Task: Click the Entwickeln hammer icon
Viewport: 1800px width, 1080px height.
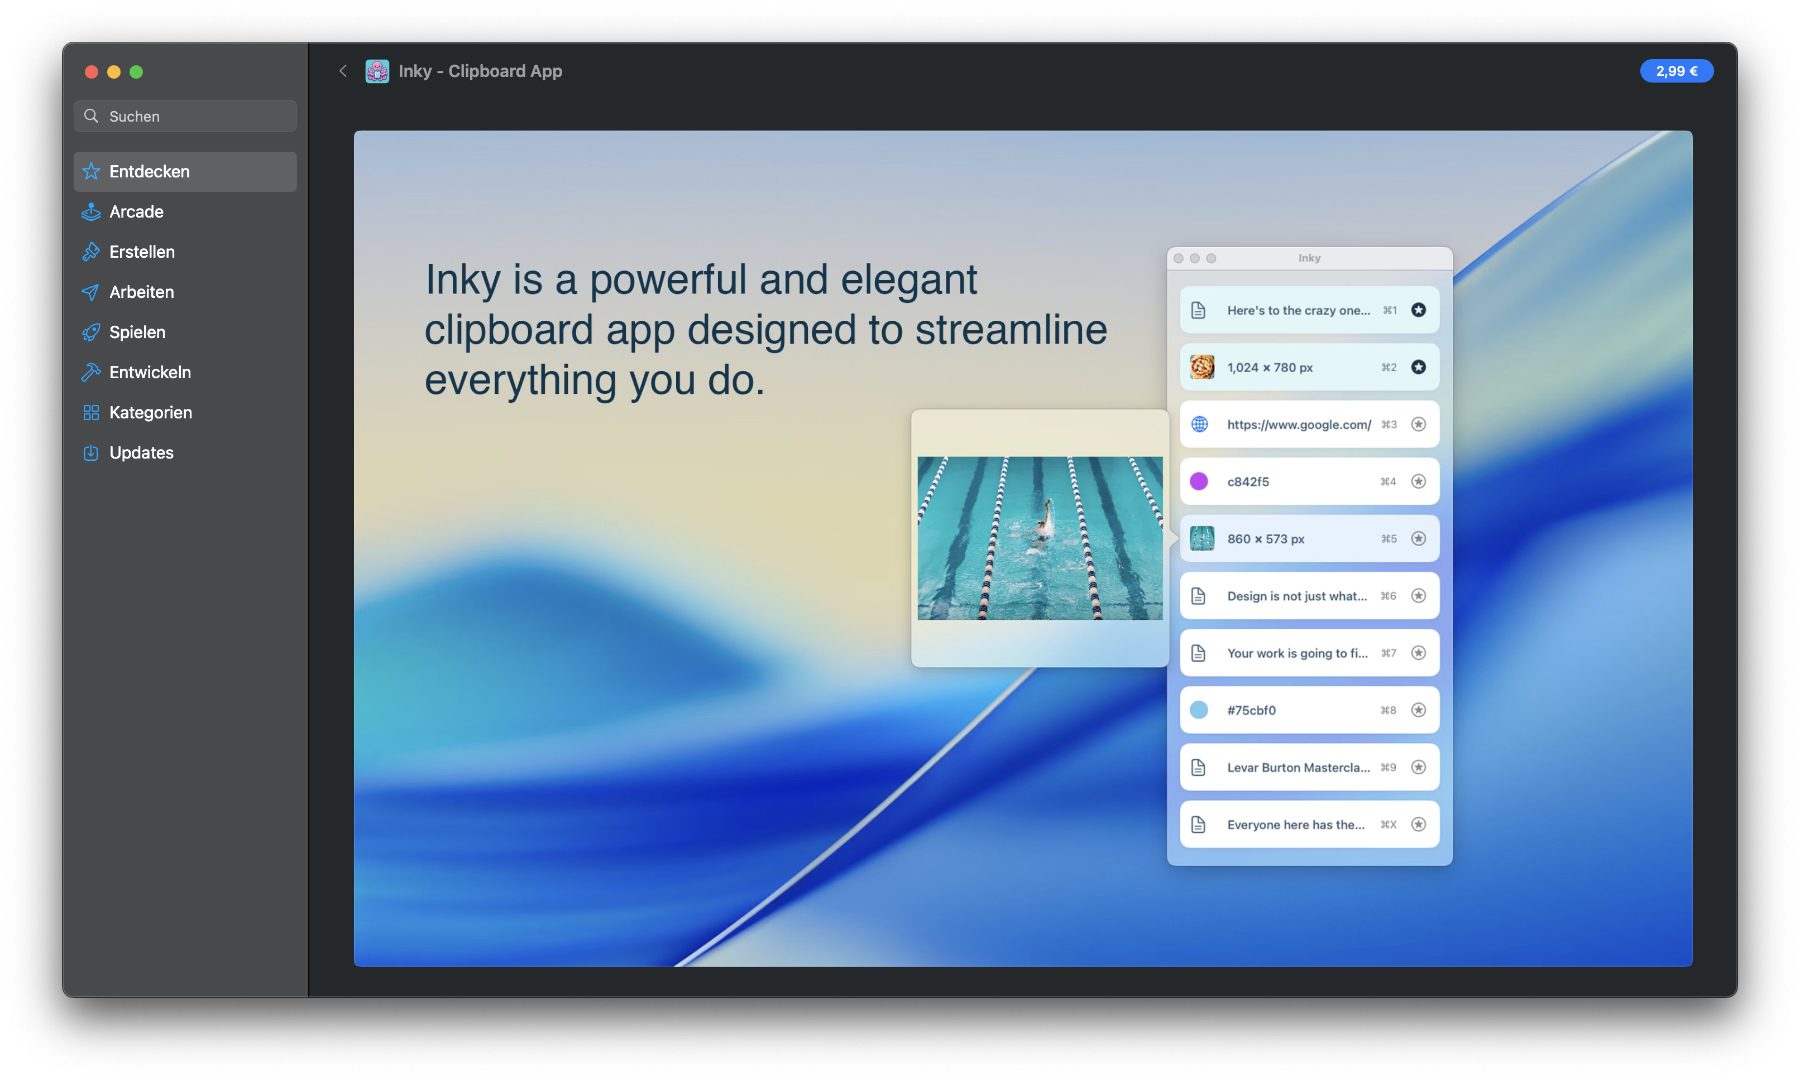Action: point(91,372)
